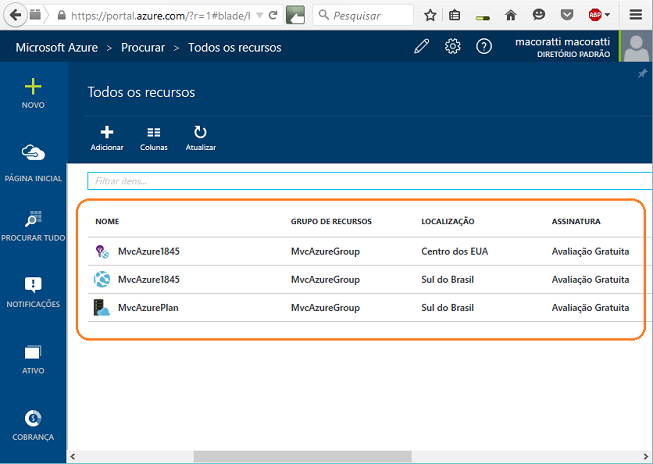
Task: Open help question mark icon
Action: pos(484,46)
